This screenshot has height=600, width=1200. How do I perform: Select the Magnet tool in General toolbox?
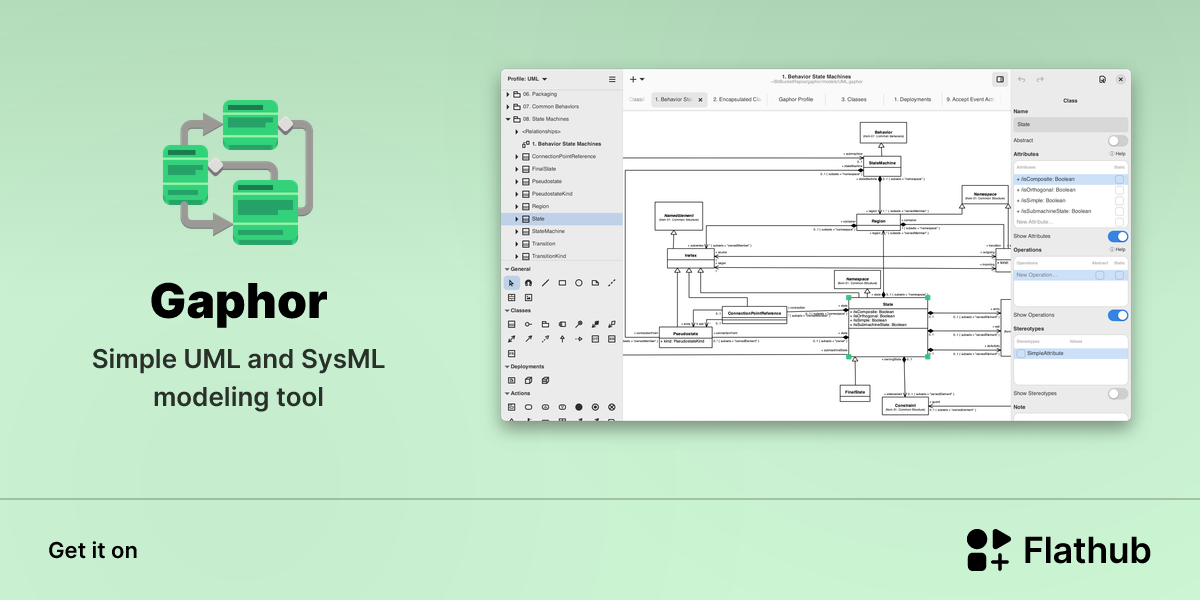[x=528, y=283]
